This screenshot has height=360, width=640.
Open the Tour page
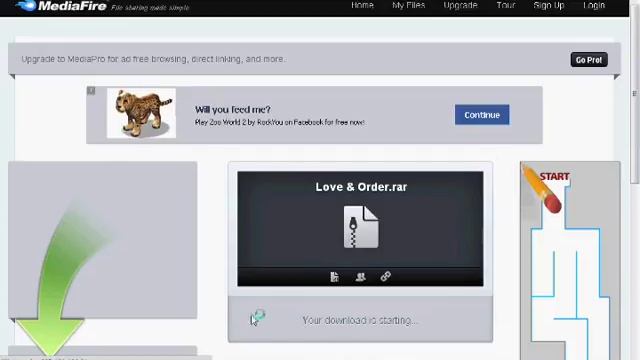[506, 5]
